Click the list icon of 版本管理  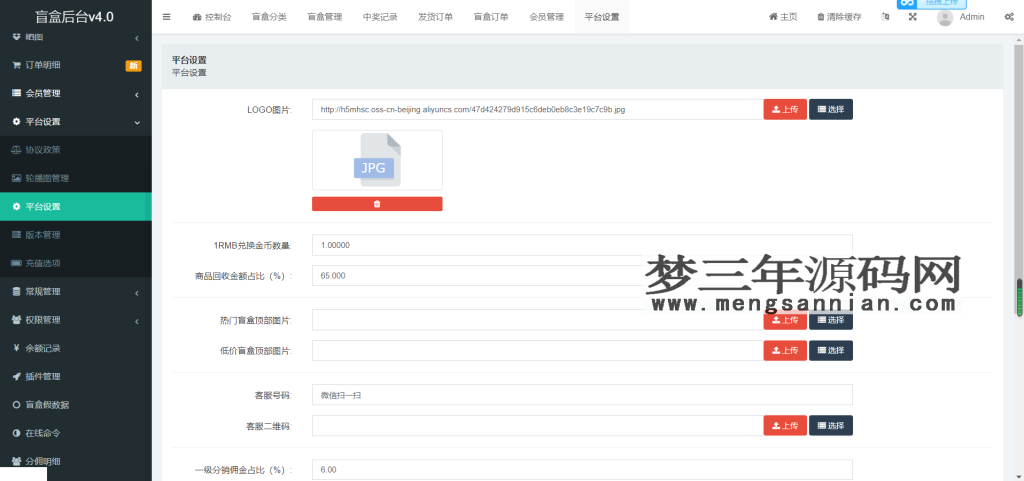point(16,235)
